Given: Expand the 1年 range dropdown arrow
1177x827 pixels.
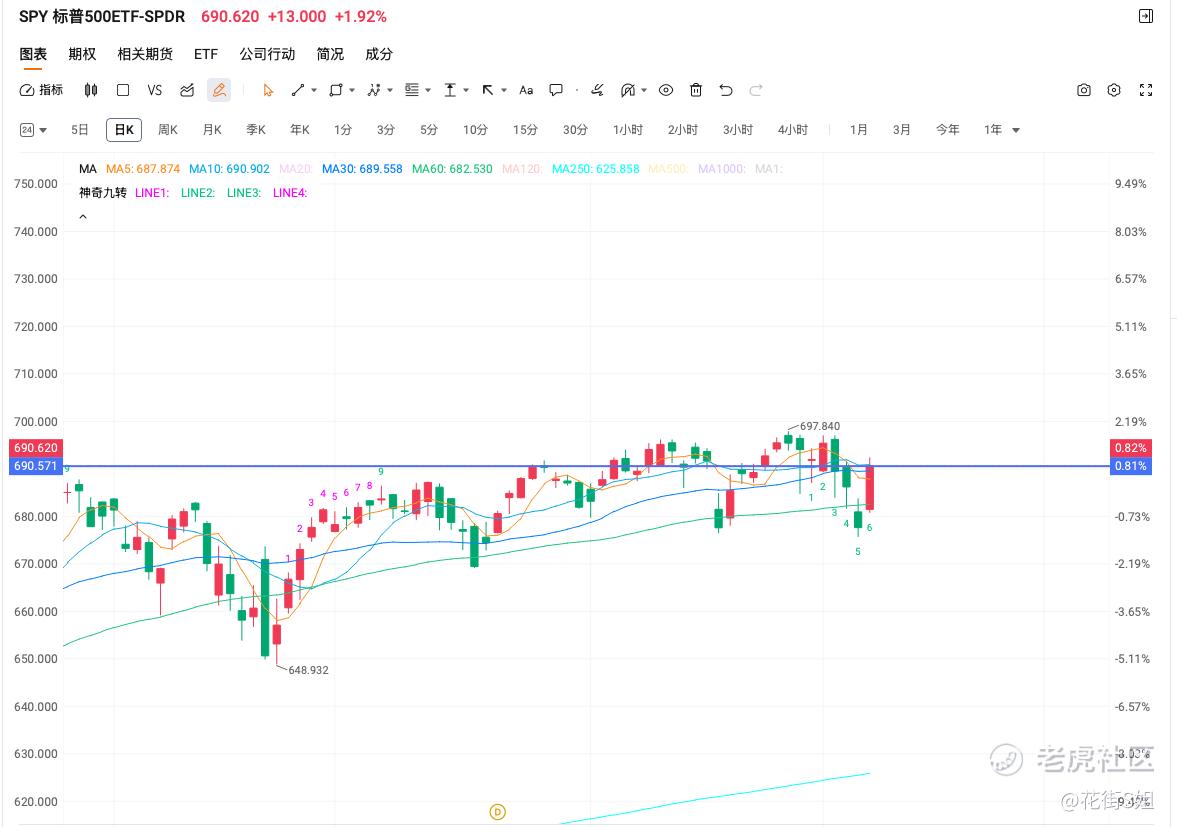Looking at the screenshot, I should [x=1016, y=130].
